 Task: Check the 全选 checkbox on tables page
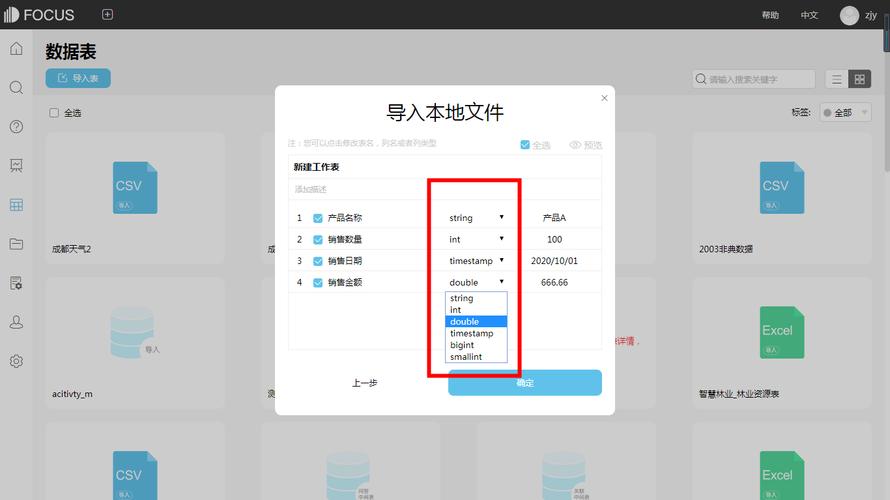click(54, 113)
